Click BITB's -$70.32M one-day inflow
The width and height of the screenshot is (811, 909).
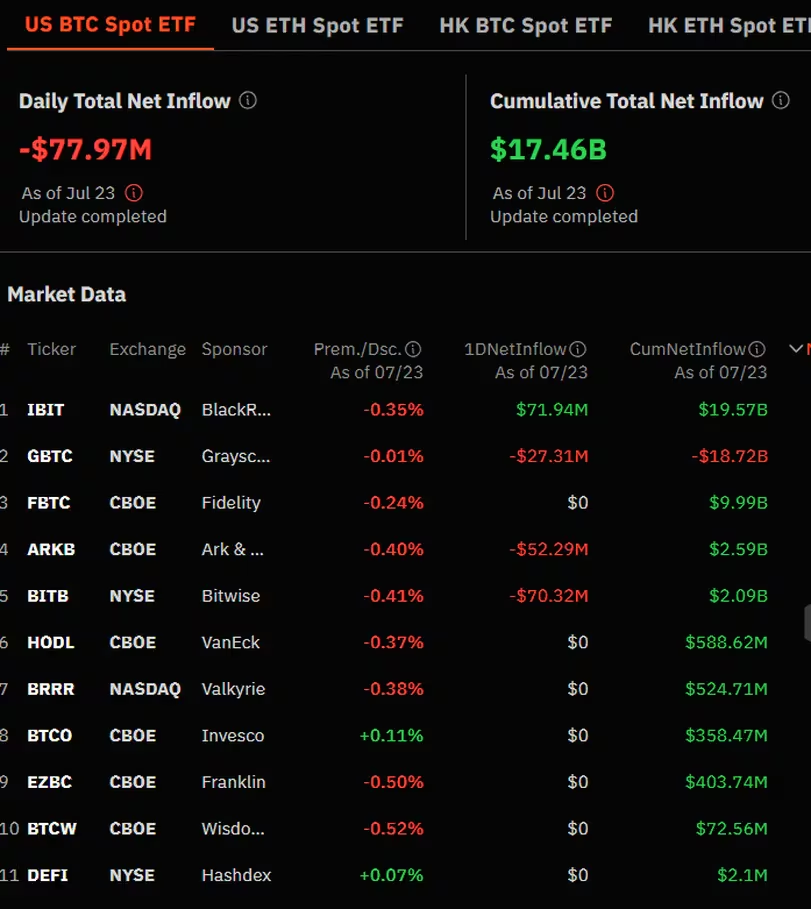coord(549,596)
